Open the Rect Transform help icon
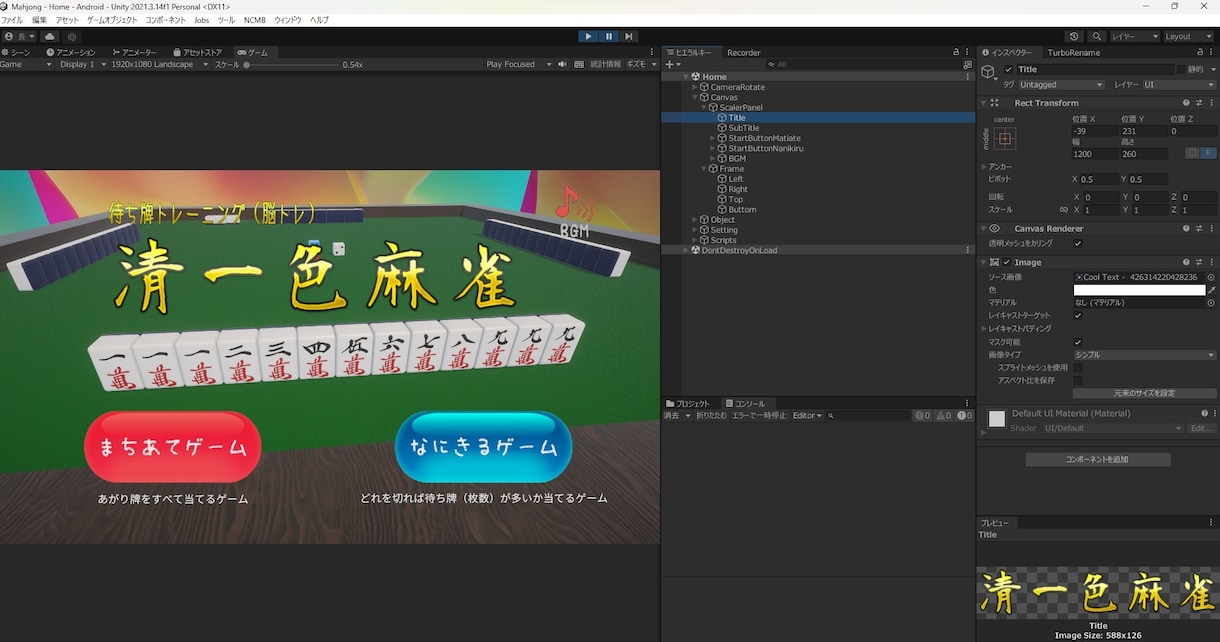This screenshot has width=1220, height=642. (x=1186, y=102)
